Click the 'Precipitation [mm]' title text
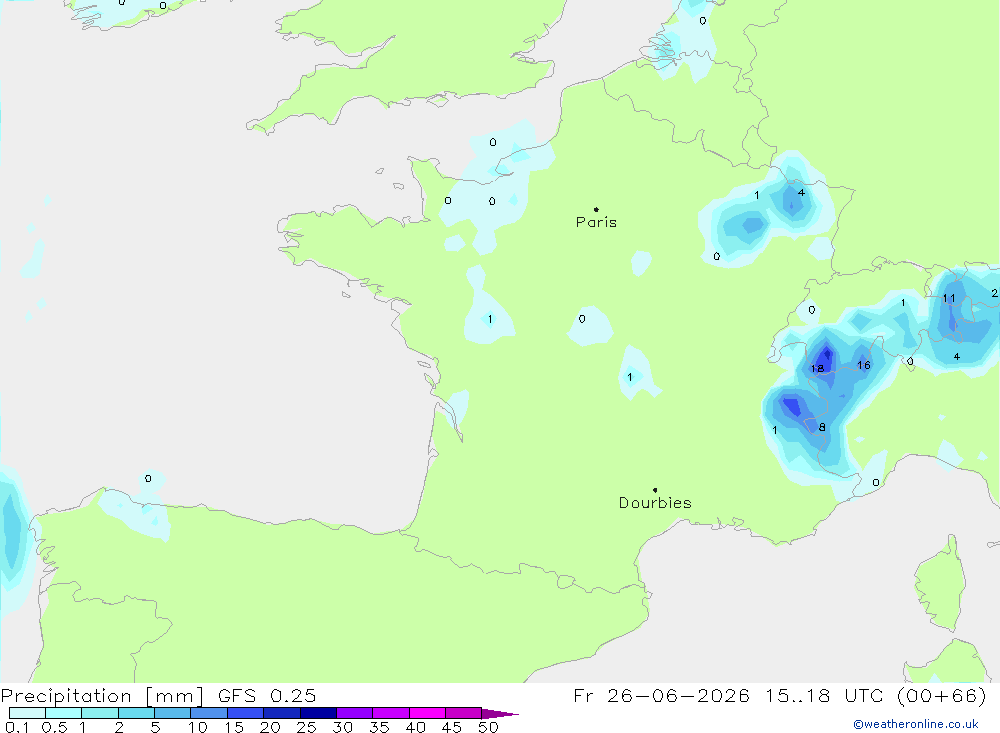The height and width of the screenshot is (733, 1000). [102, 695]
